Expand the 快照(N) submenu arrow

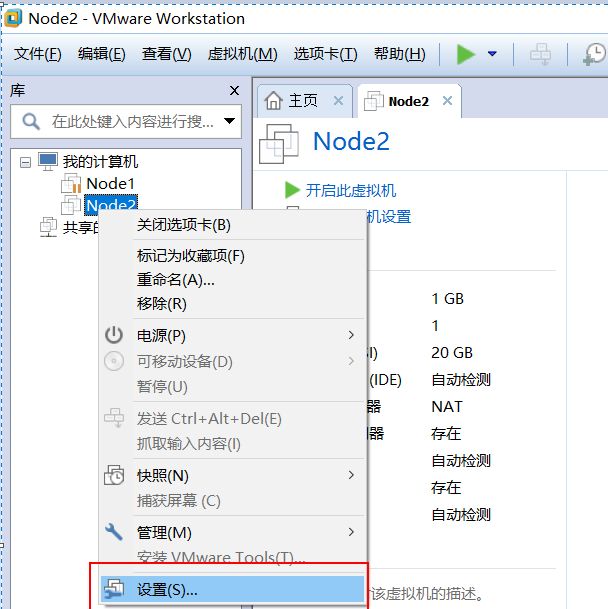click(x=351, y=475)
